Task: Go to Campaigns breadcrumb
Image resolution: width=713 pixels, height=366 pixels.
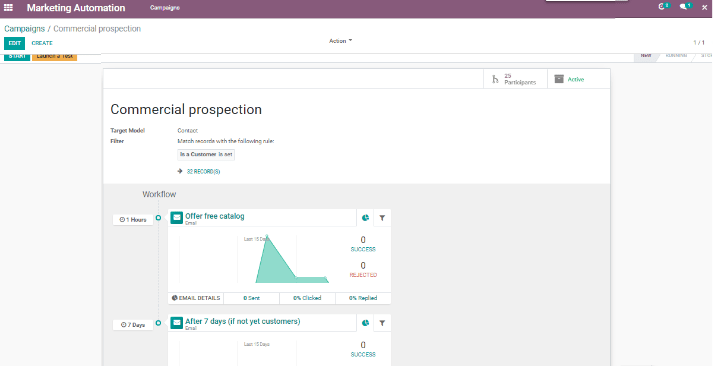Action: point(25,29)
